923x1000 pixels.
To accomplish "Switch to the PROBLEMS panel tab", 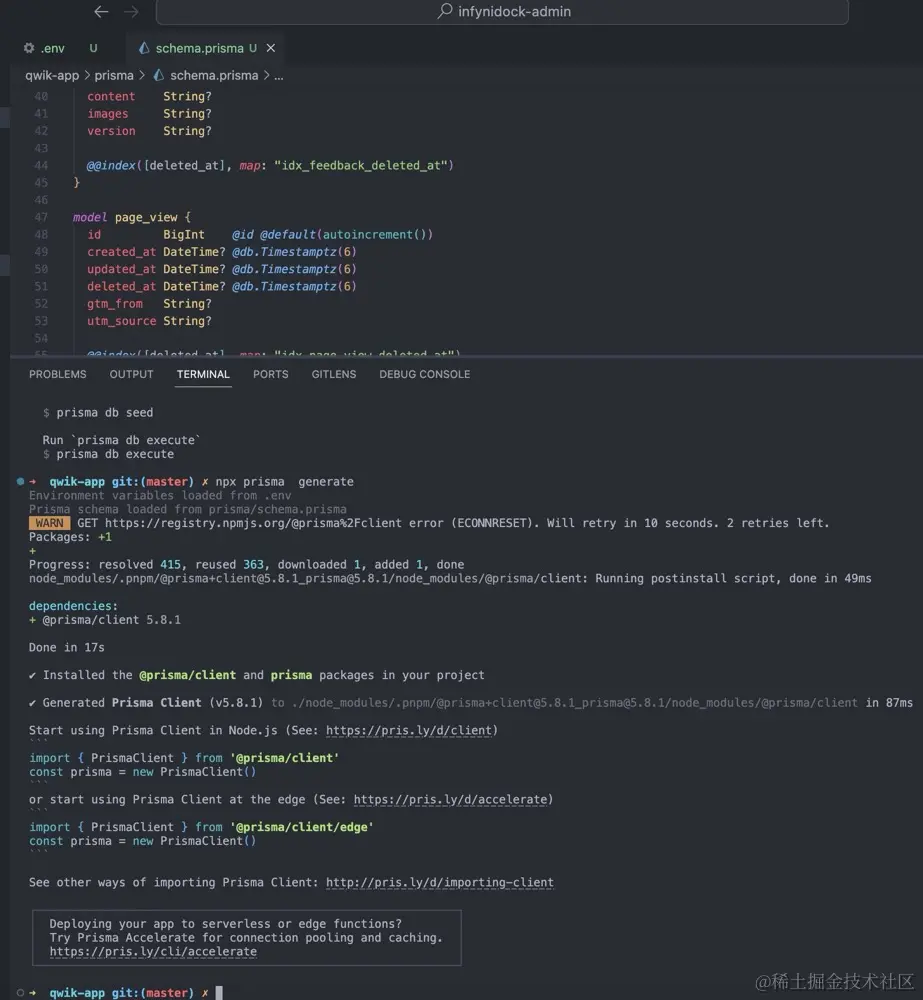I will point(58,374).
